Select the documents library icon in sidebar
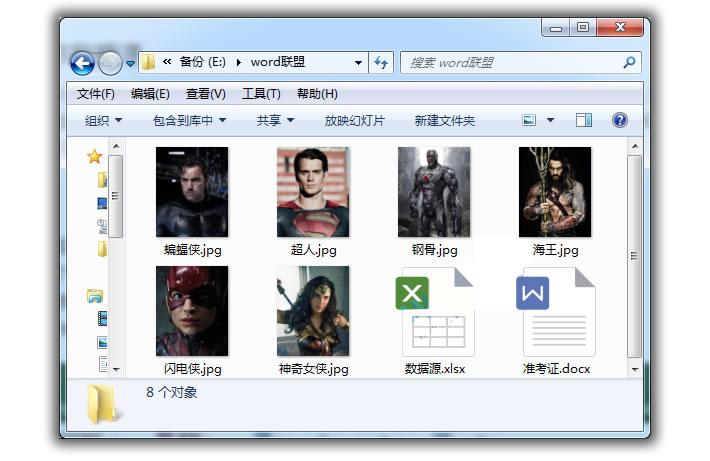Image resolution: width=710 pixels, height=461 pixels. (103, 364)
